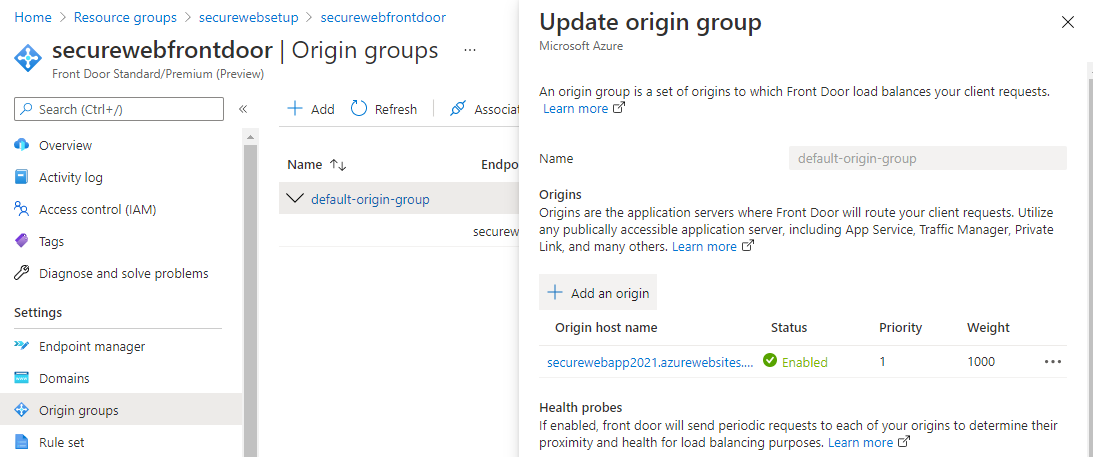Click the Front Door resource icon
1093x457 pixels.
pyautogui.click(x=29, y=57)
